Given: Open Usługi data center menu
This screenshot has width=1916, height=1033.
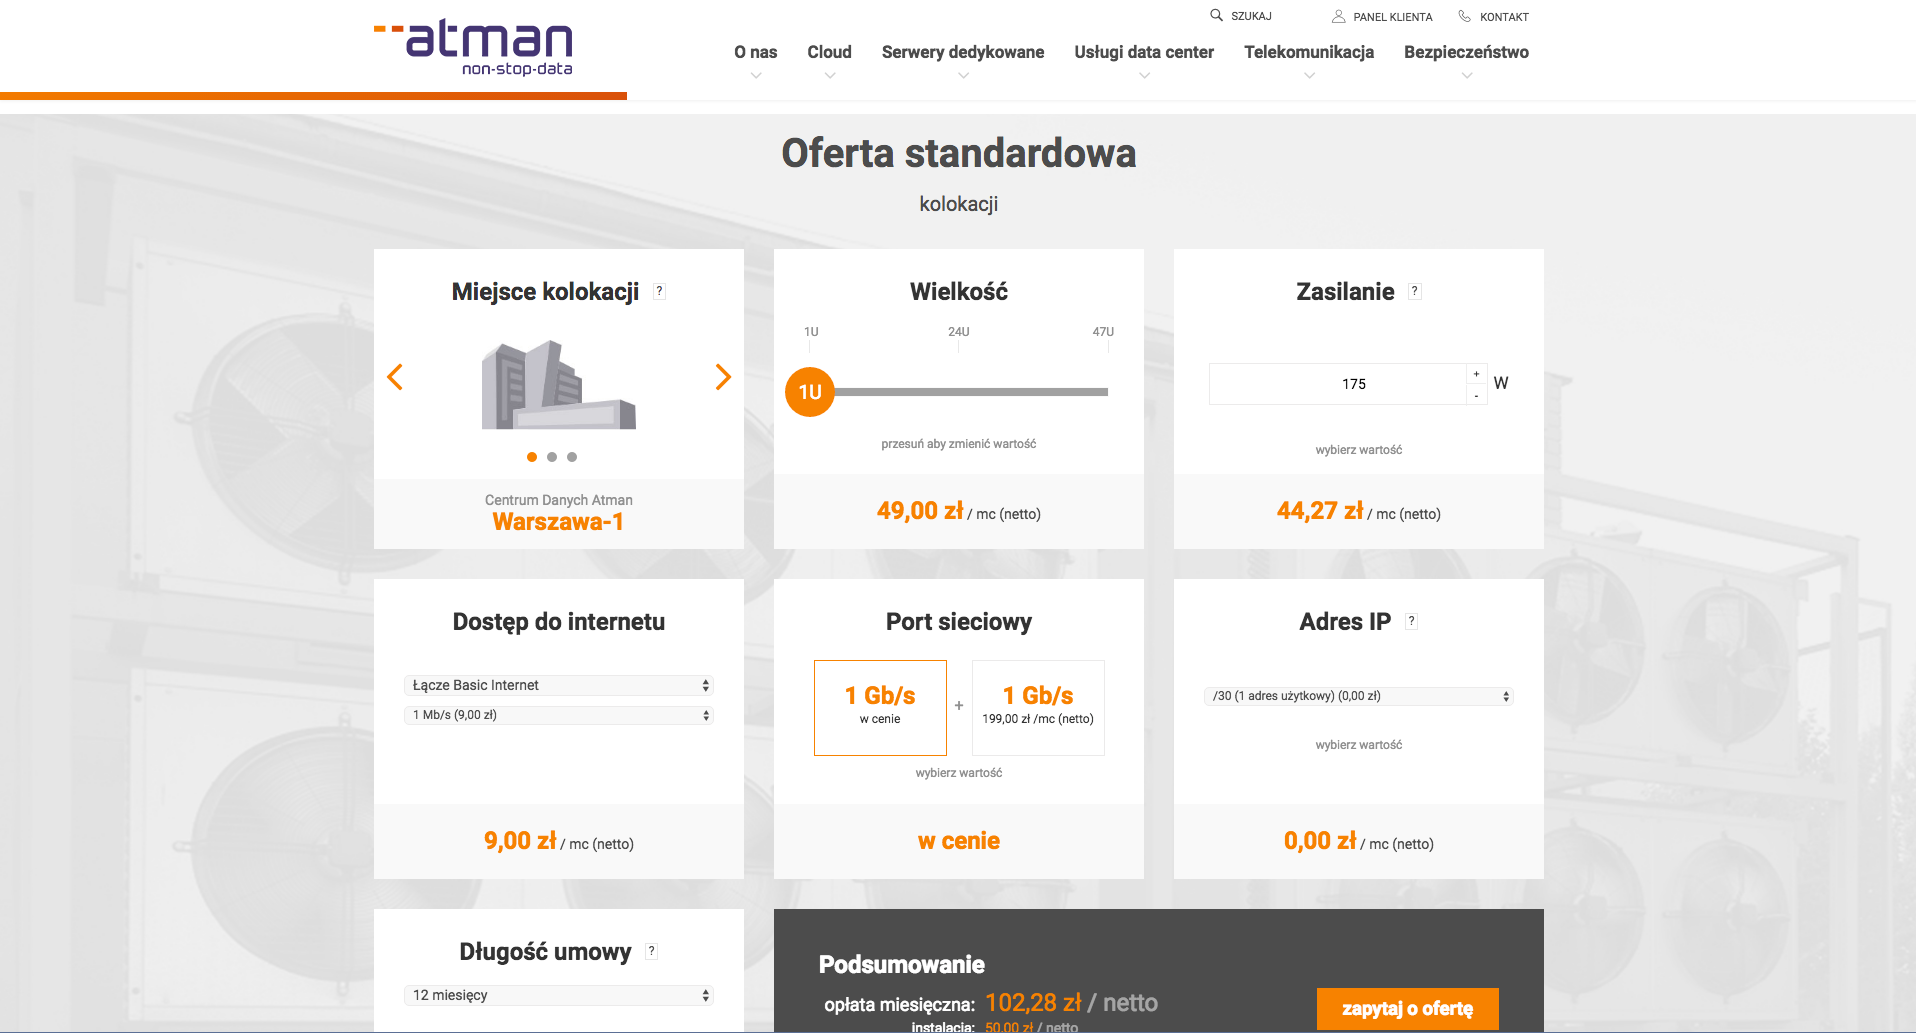Looking at the screenshot, I should pyautogui.click(x=1144, y=52).
